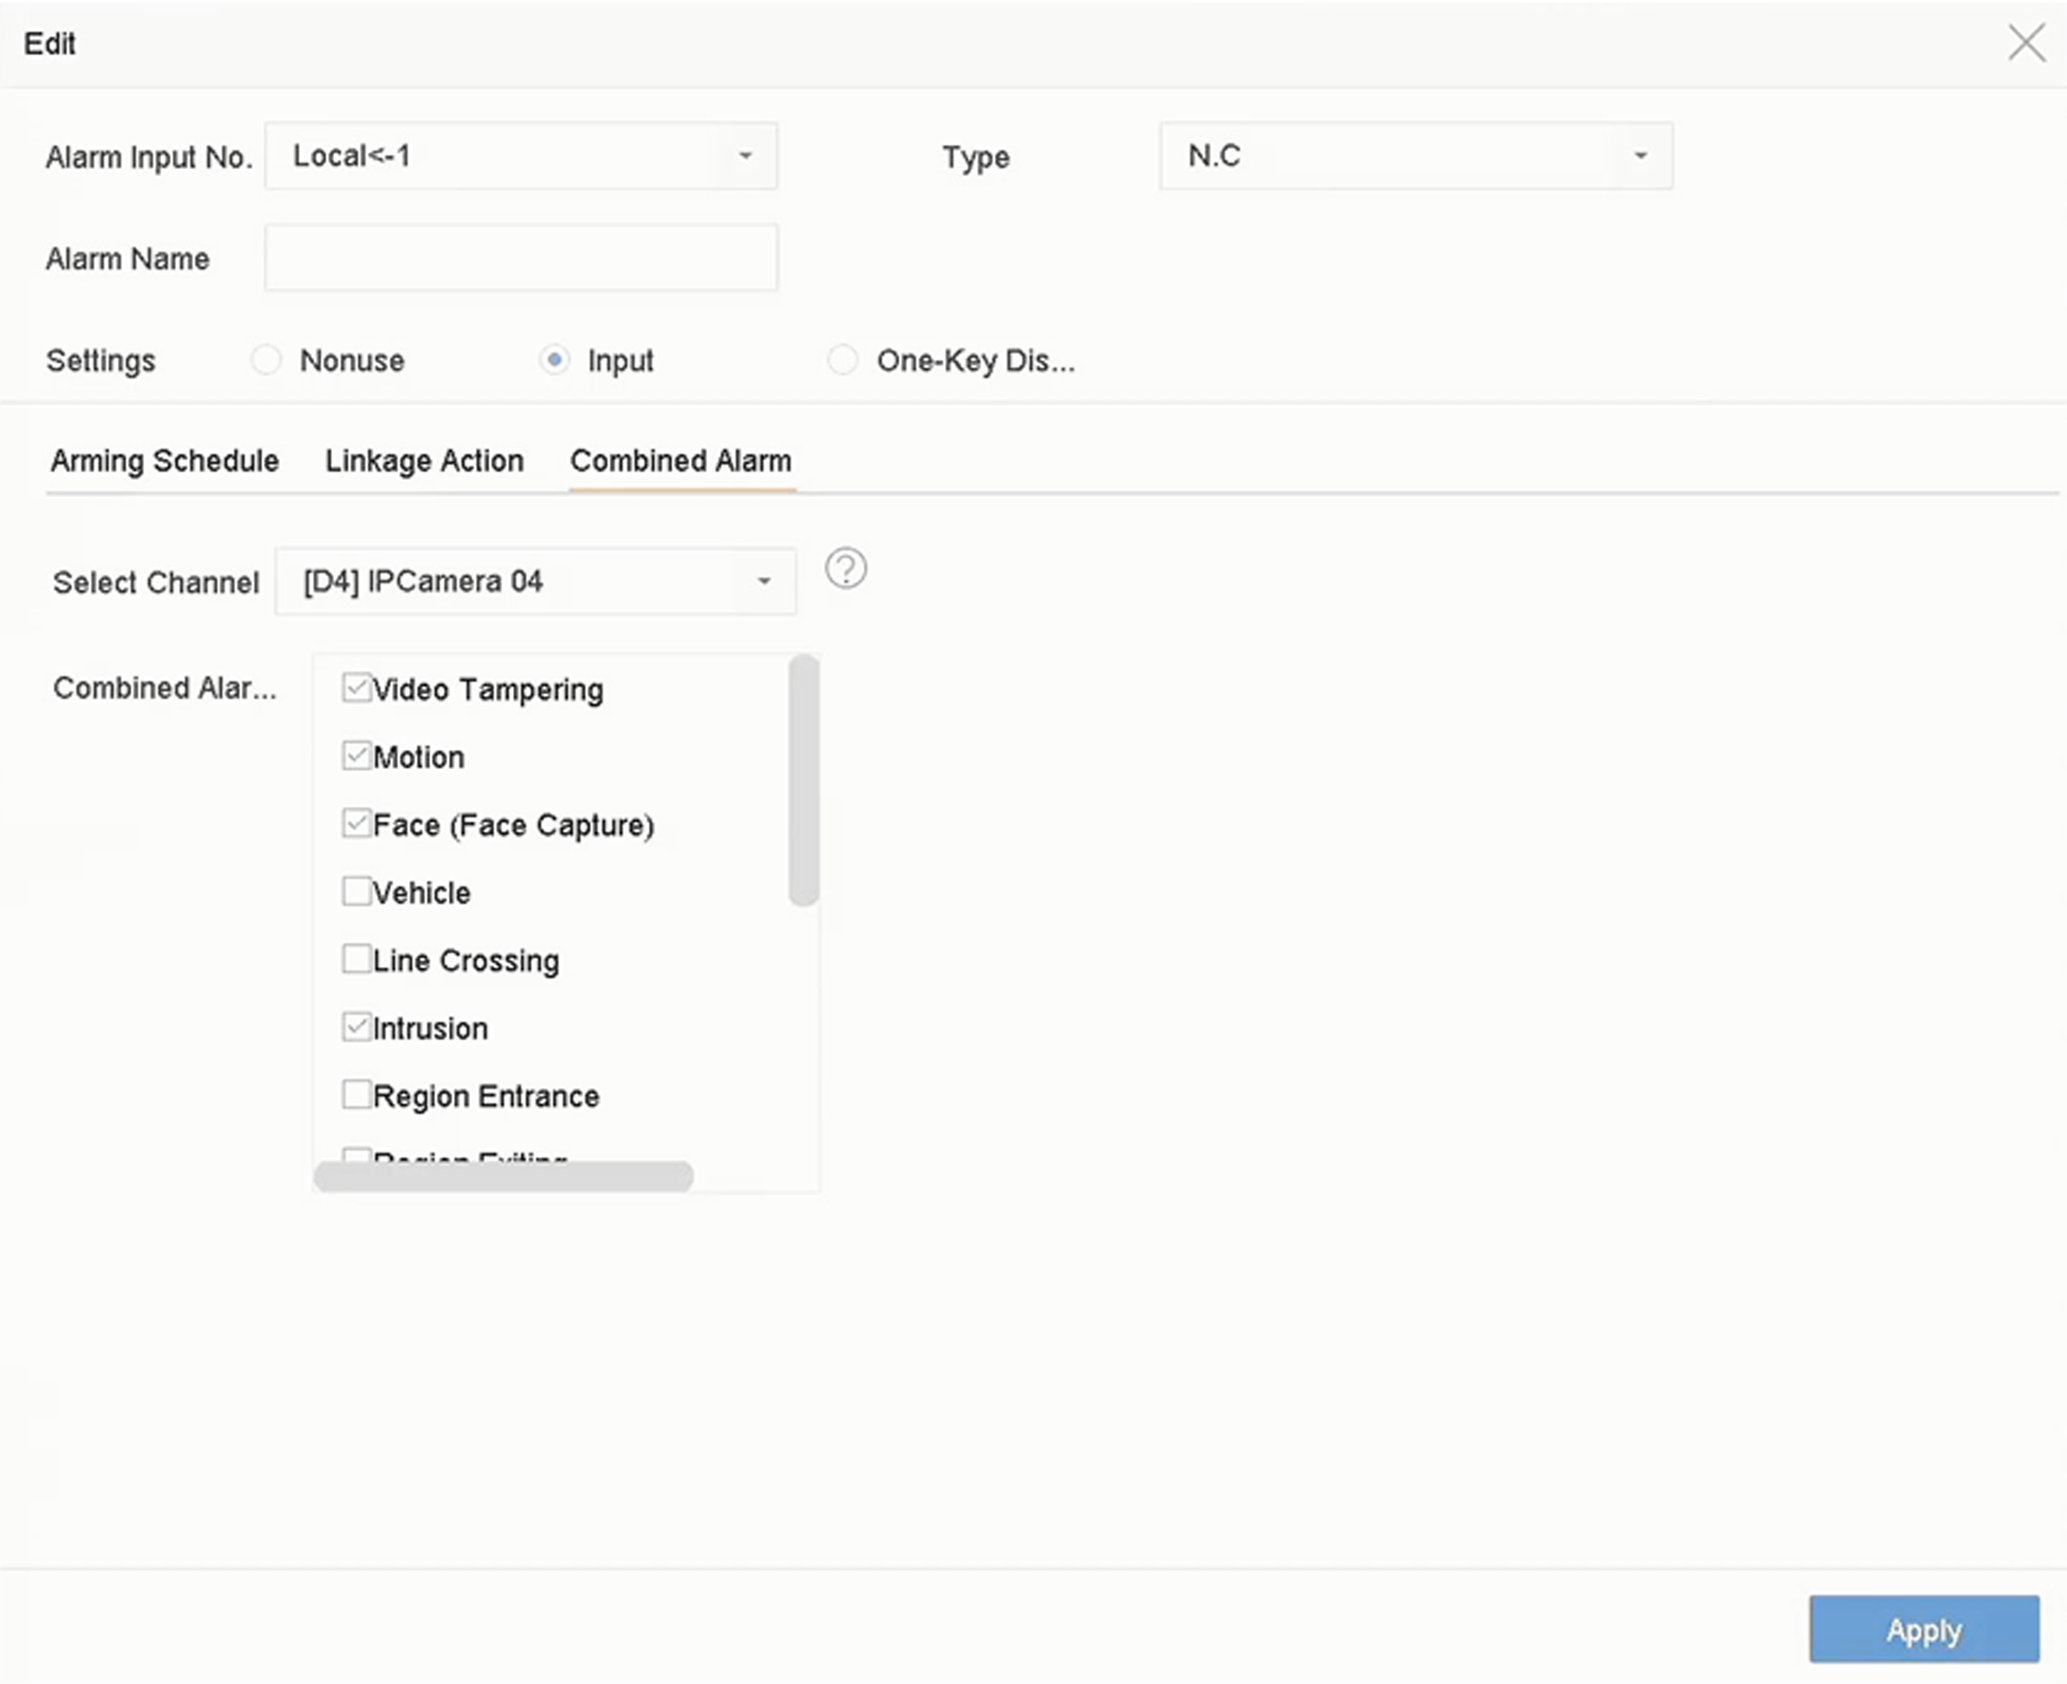Viewport: 2067px width, 1684px height.
Task: Click the Alarm Name input field
Action: [521, 258]
